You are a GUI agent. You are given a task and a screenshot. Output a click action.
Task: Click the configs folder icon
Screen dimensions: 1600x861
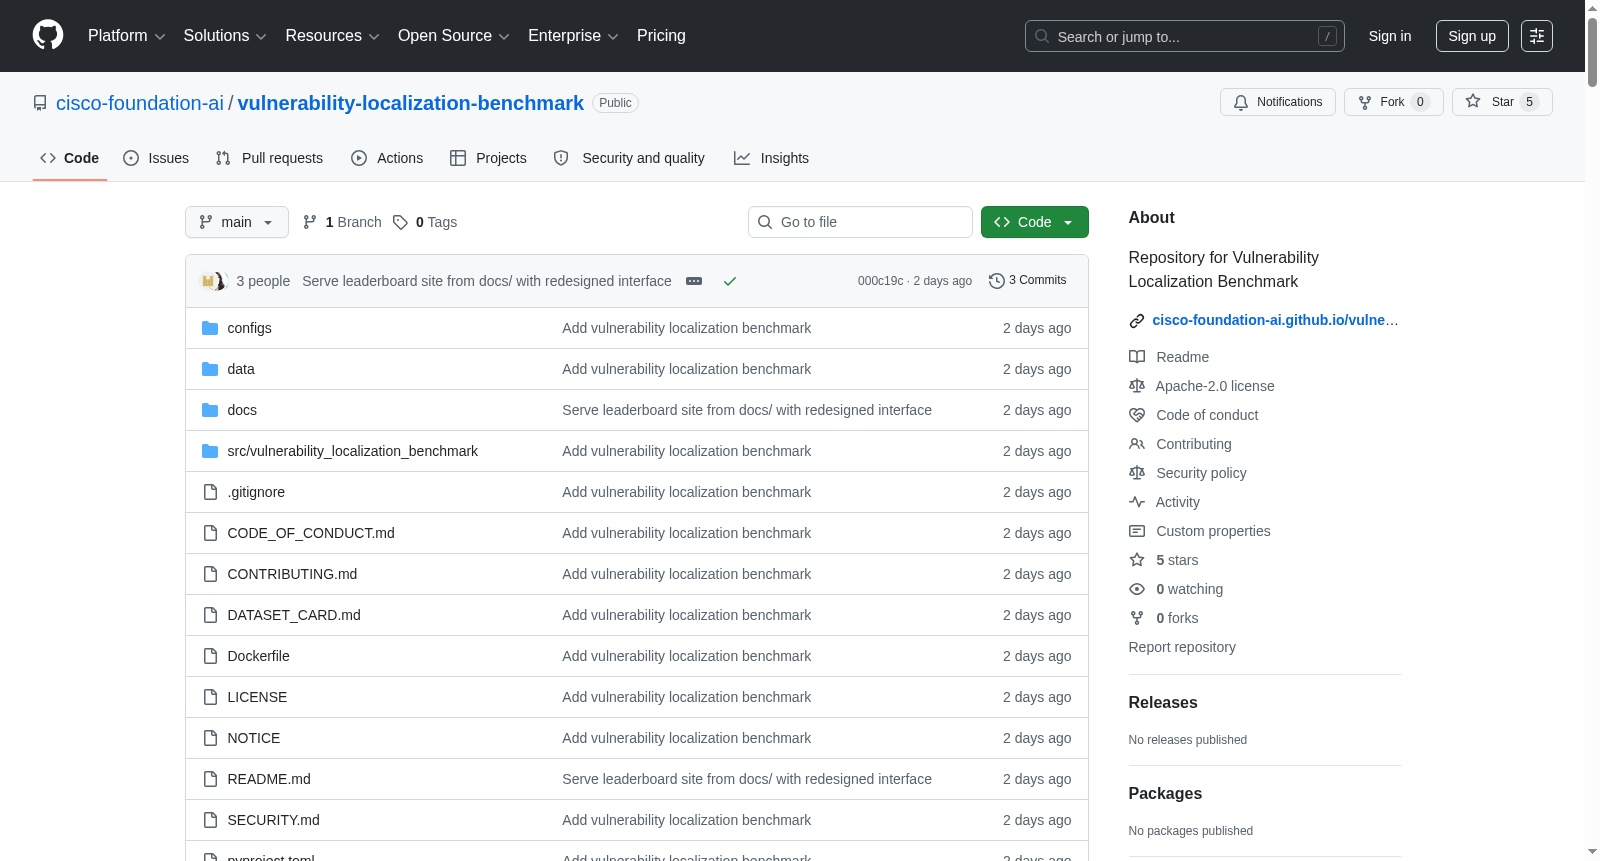pyautogui.click(x=210, y=328)
